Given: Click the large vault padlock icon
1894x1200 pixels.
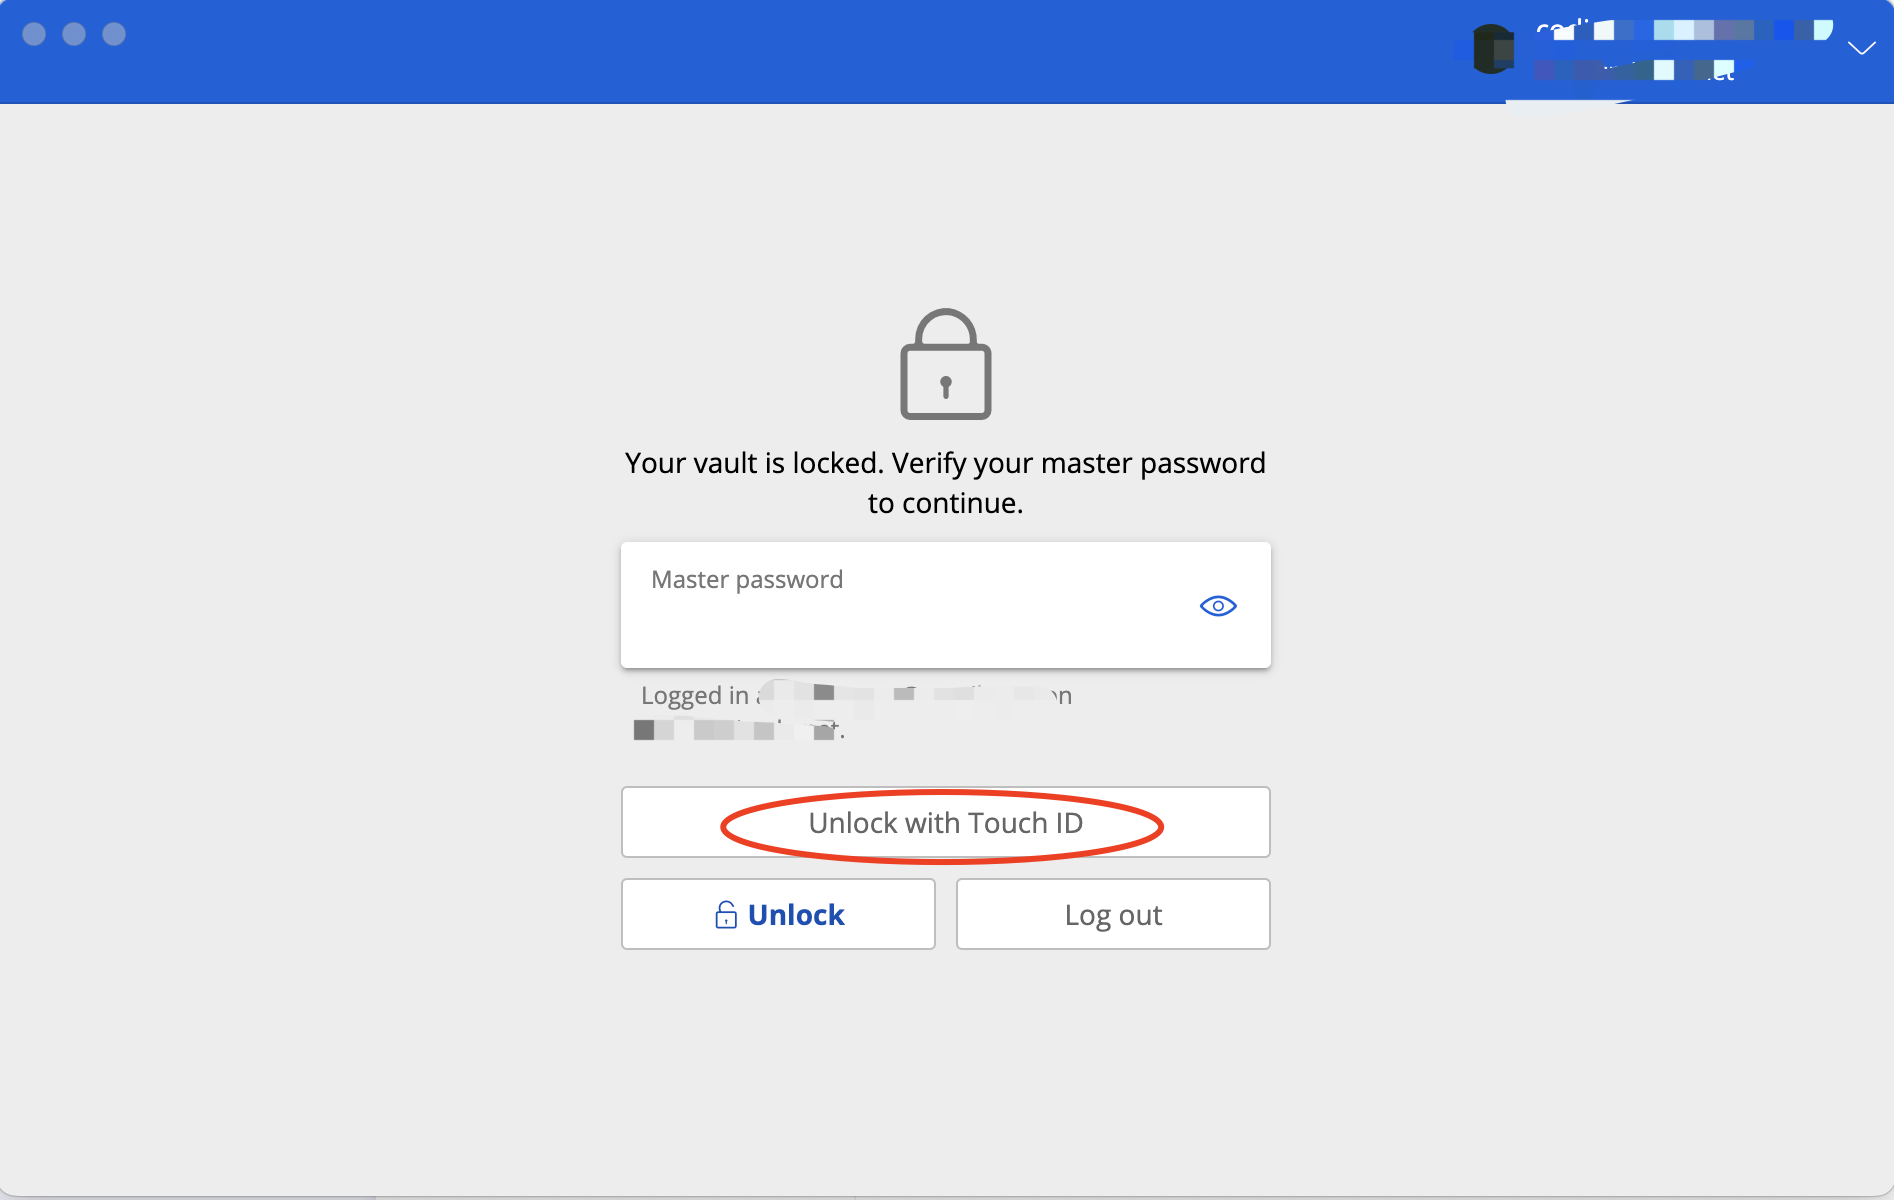Looking at the screenshot, I should pos(945,365).
